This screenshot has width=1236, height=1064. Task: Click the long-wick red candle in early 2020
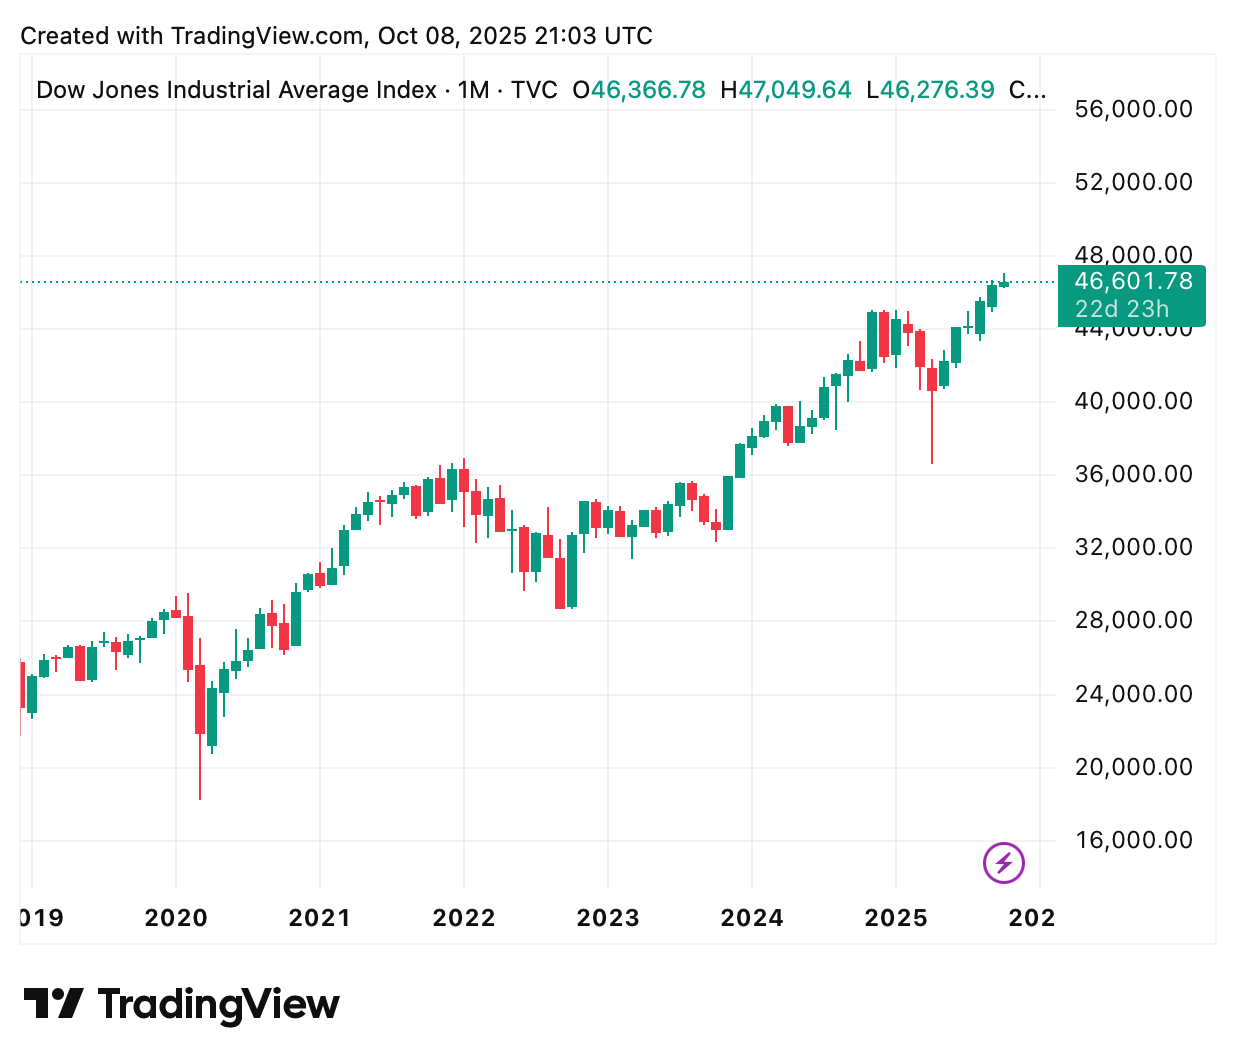click(x=200, y=700)
